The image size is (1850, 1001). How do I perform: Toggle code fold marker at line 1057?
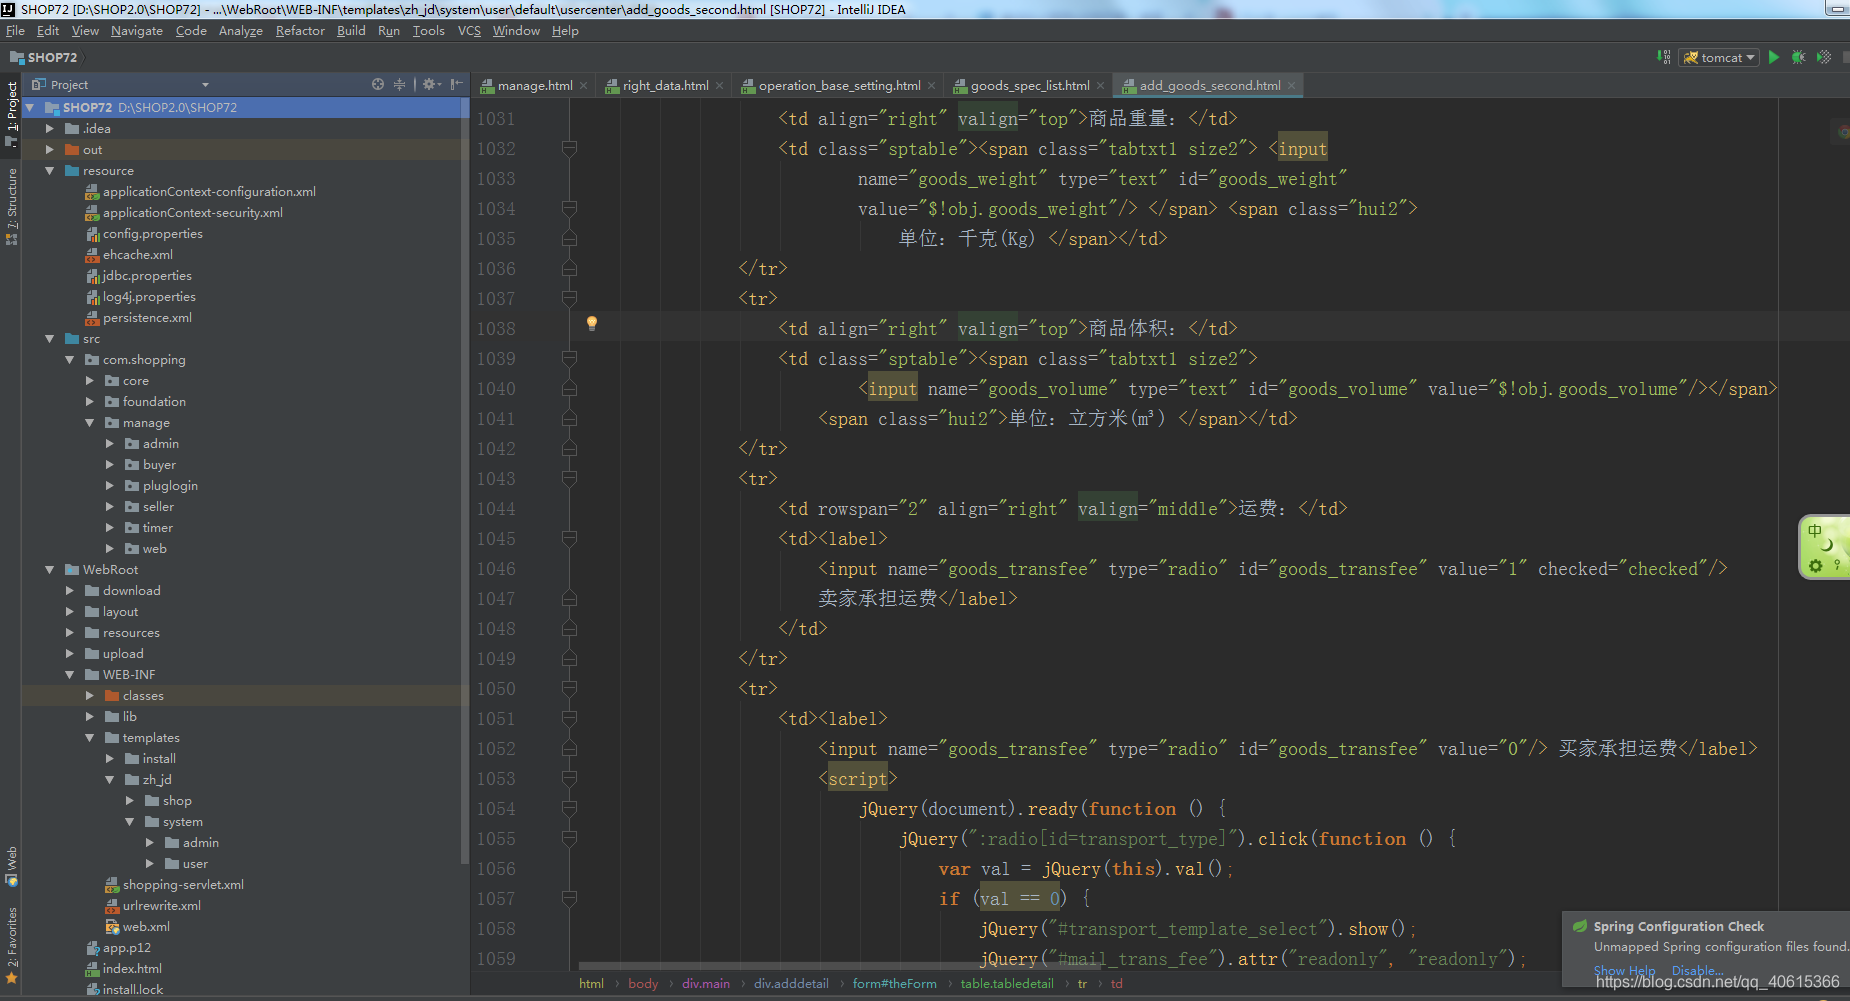tap(569, 899)
